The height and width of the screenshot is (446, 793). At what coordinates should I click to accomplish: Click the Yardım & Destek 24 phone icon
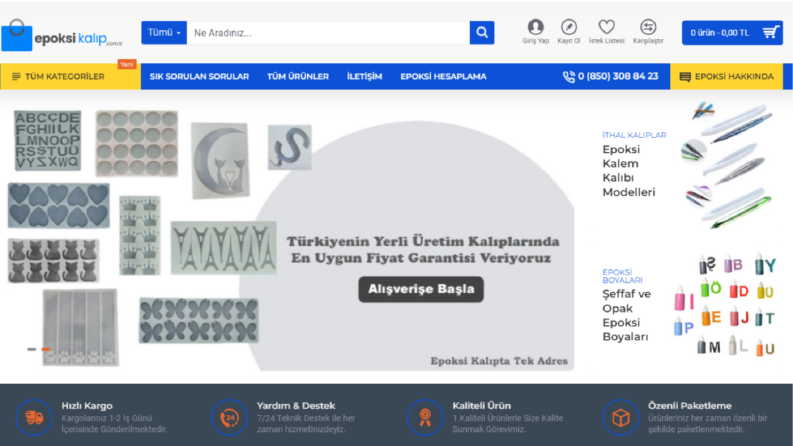click(229, 417)
